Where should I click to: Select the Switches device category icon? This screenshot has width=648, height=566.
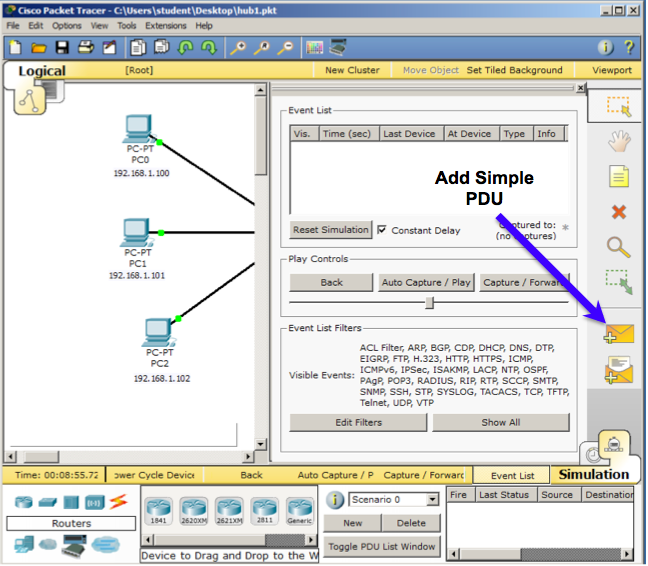click(48, 503)
